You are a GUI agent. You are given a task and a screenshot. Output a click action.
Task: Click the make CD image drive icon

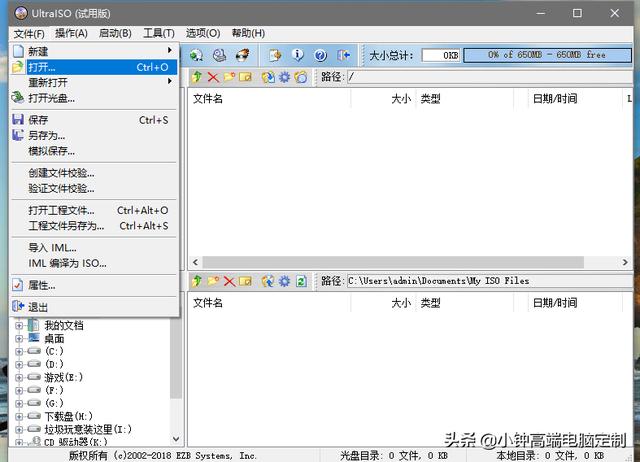tap(220, 55)
